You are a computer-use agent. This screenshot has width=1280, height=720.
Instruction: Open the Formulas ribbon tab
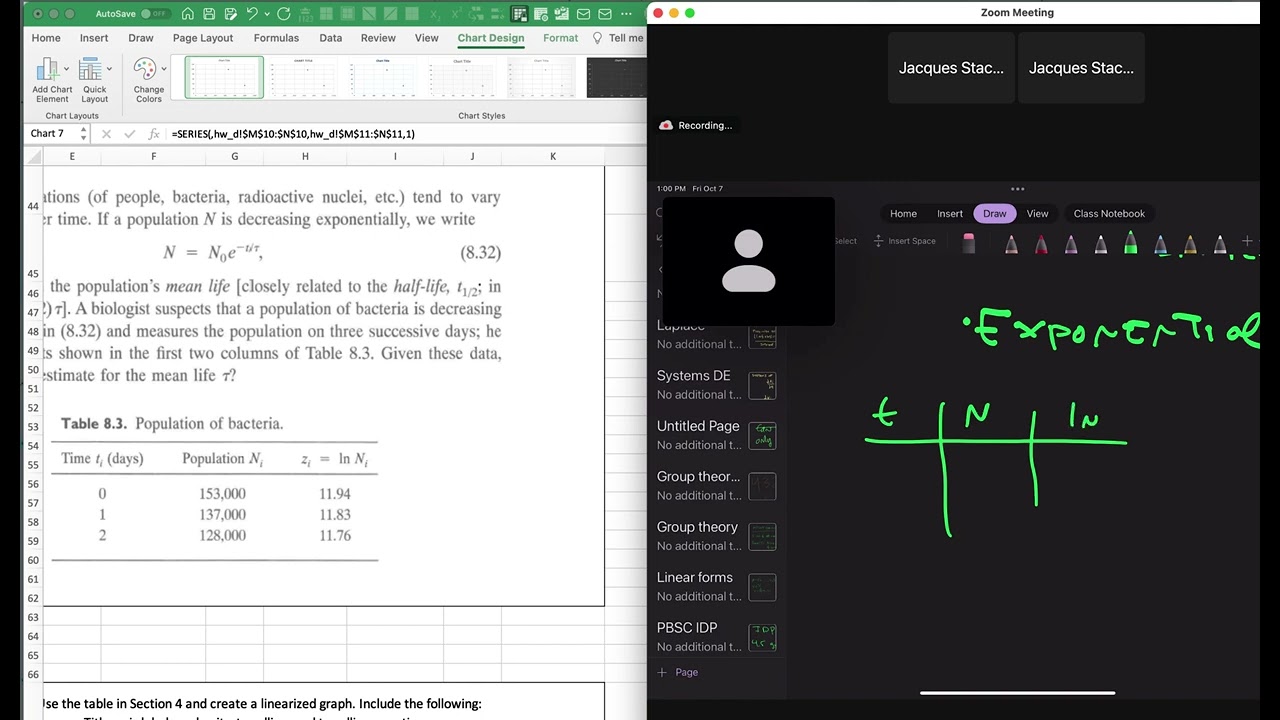pos(276,38)
